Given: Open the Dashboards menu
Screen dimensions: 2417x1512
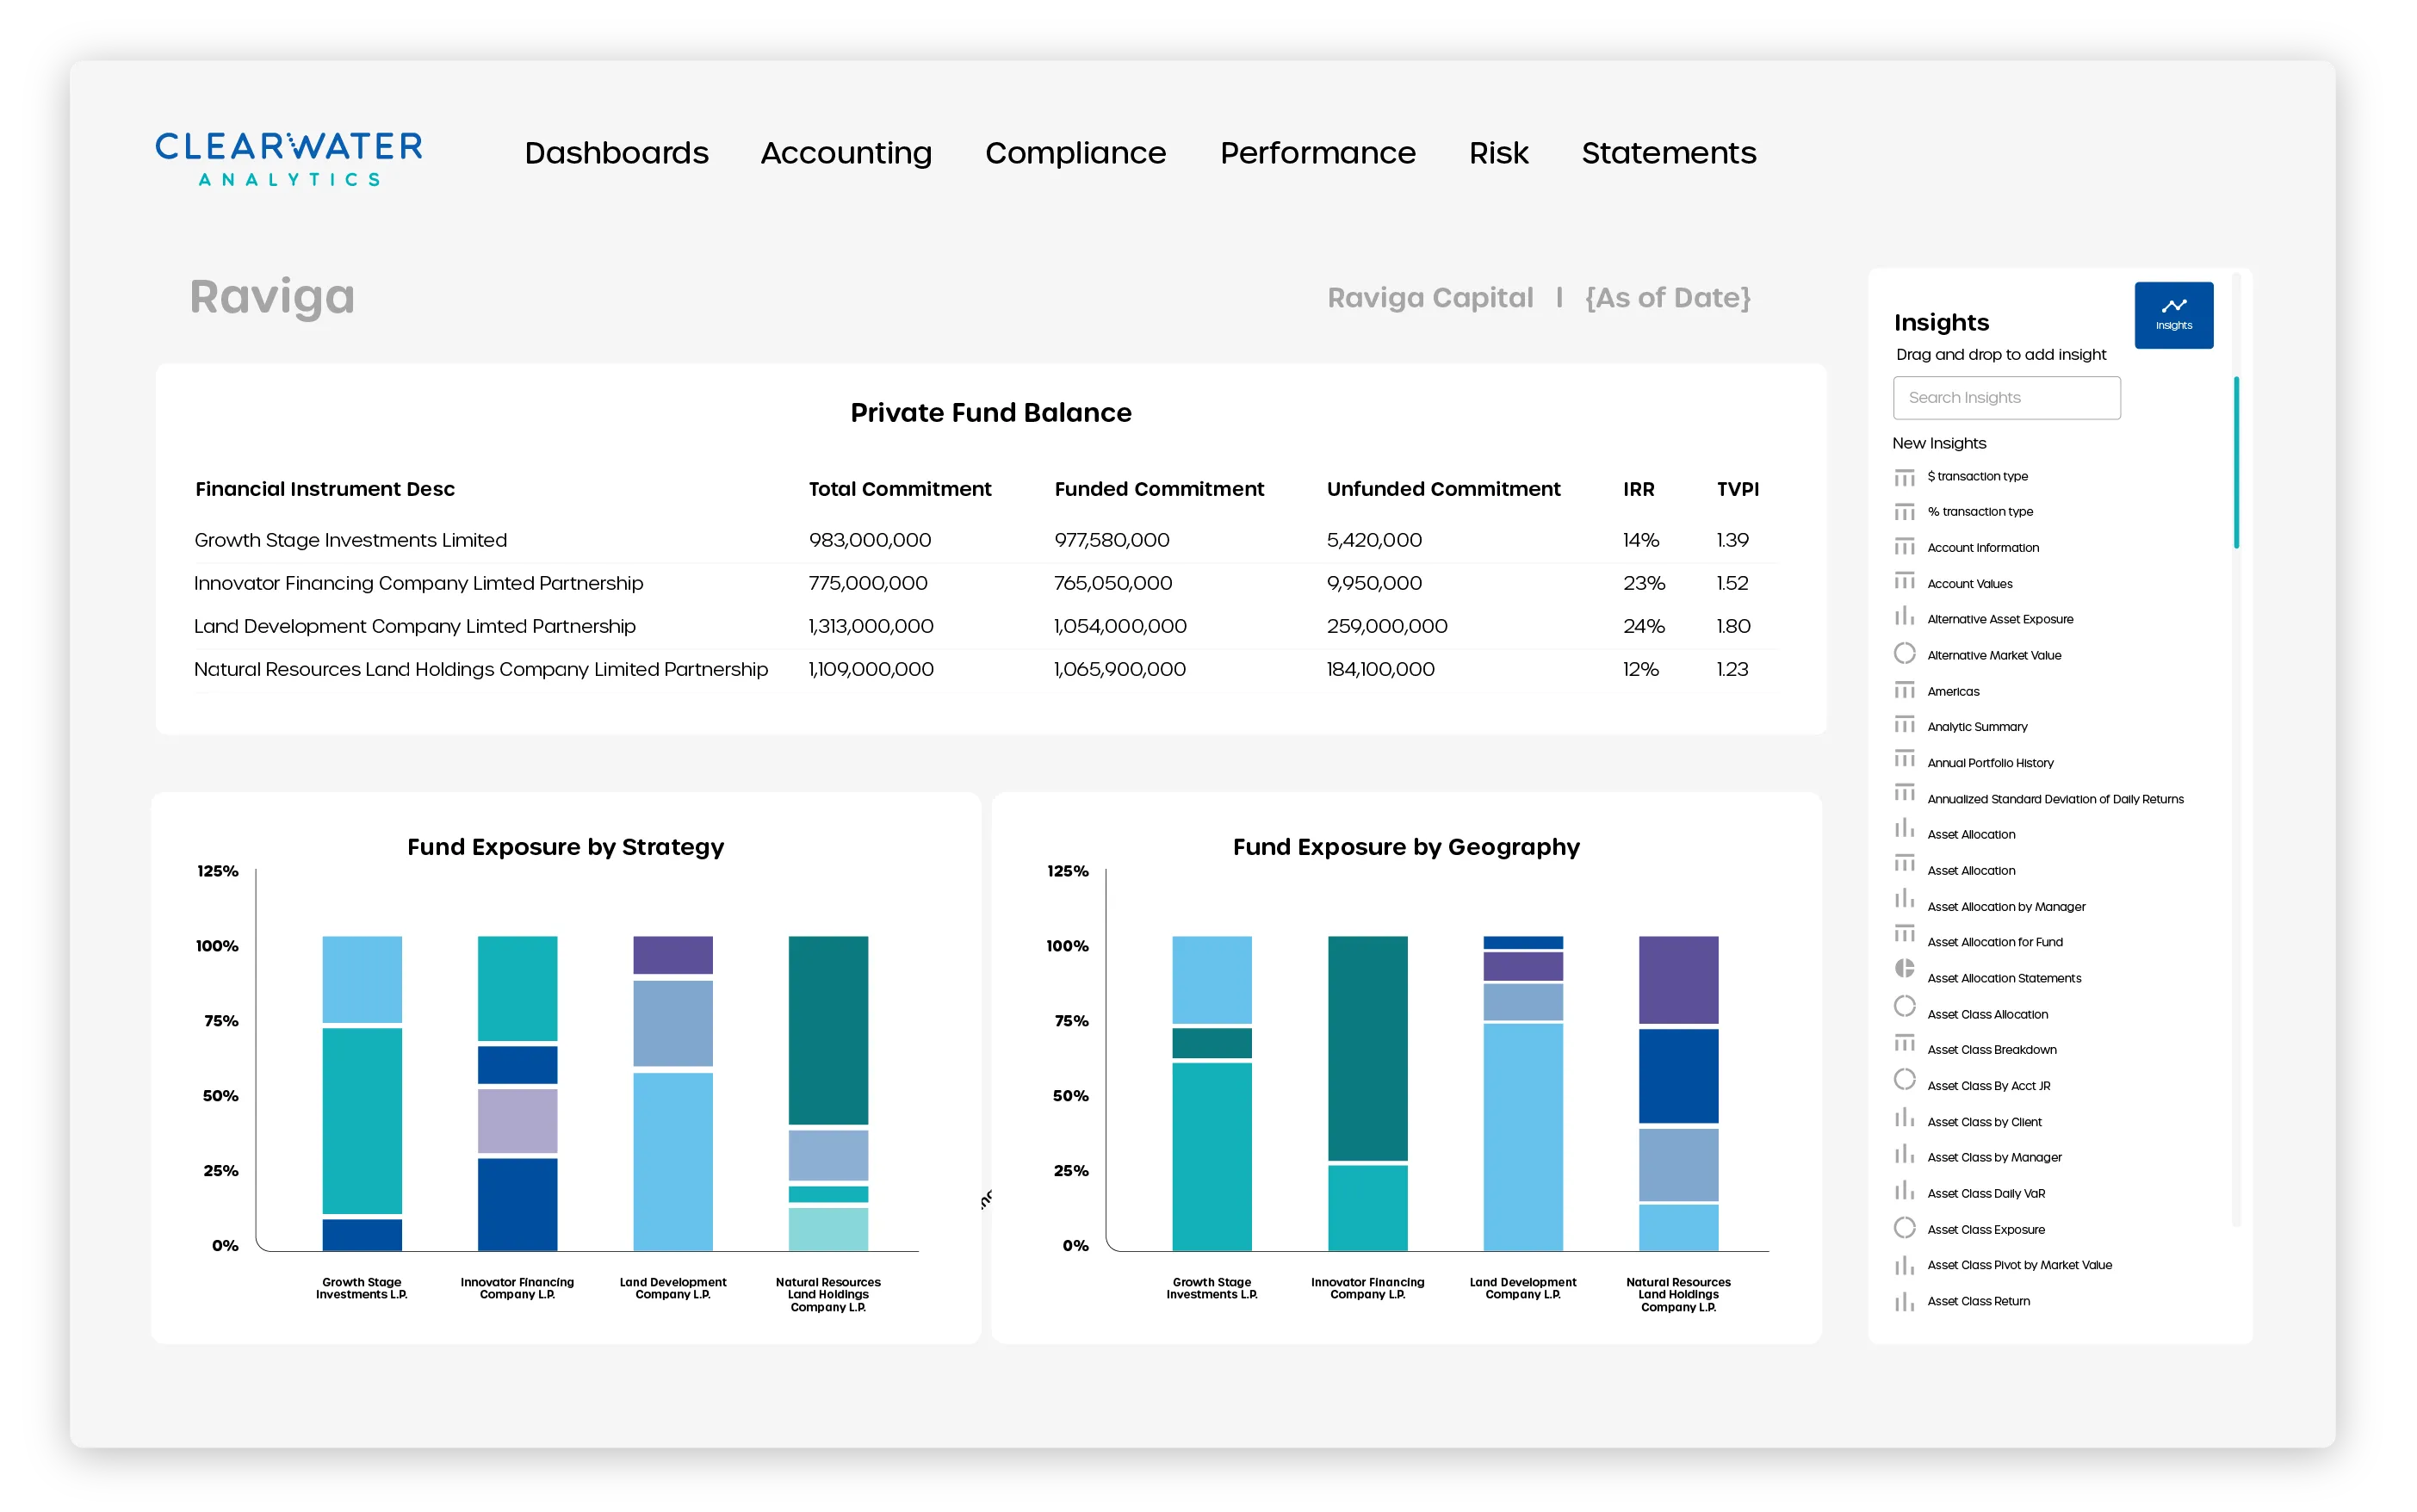Looking at the screenshot, I should tap(616, 153).
